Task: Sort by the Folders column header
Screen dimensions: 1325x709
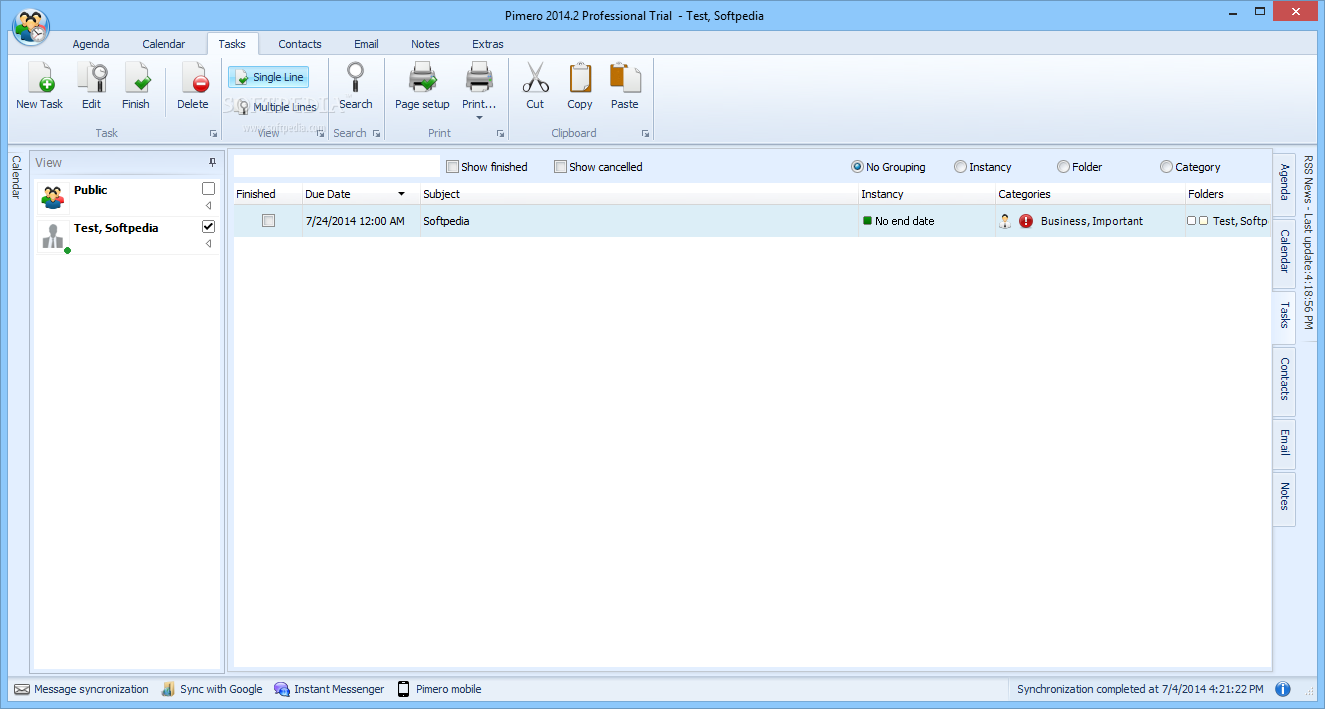Action: click(1228, 194)
